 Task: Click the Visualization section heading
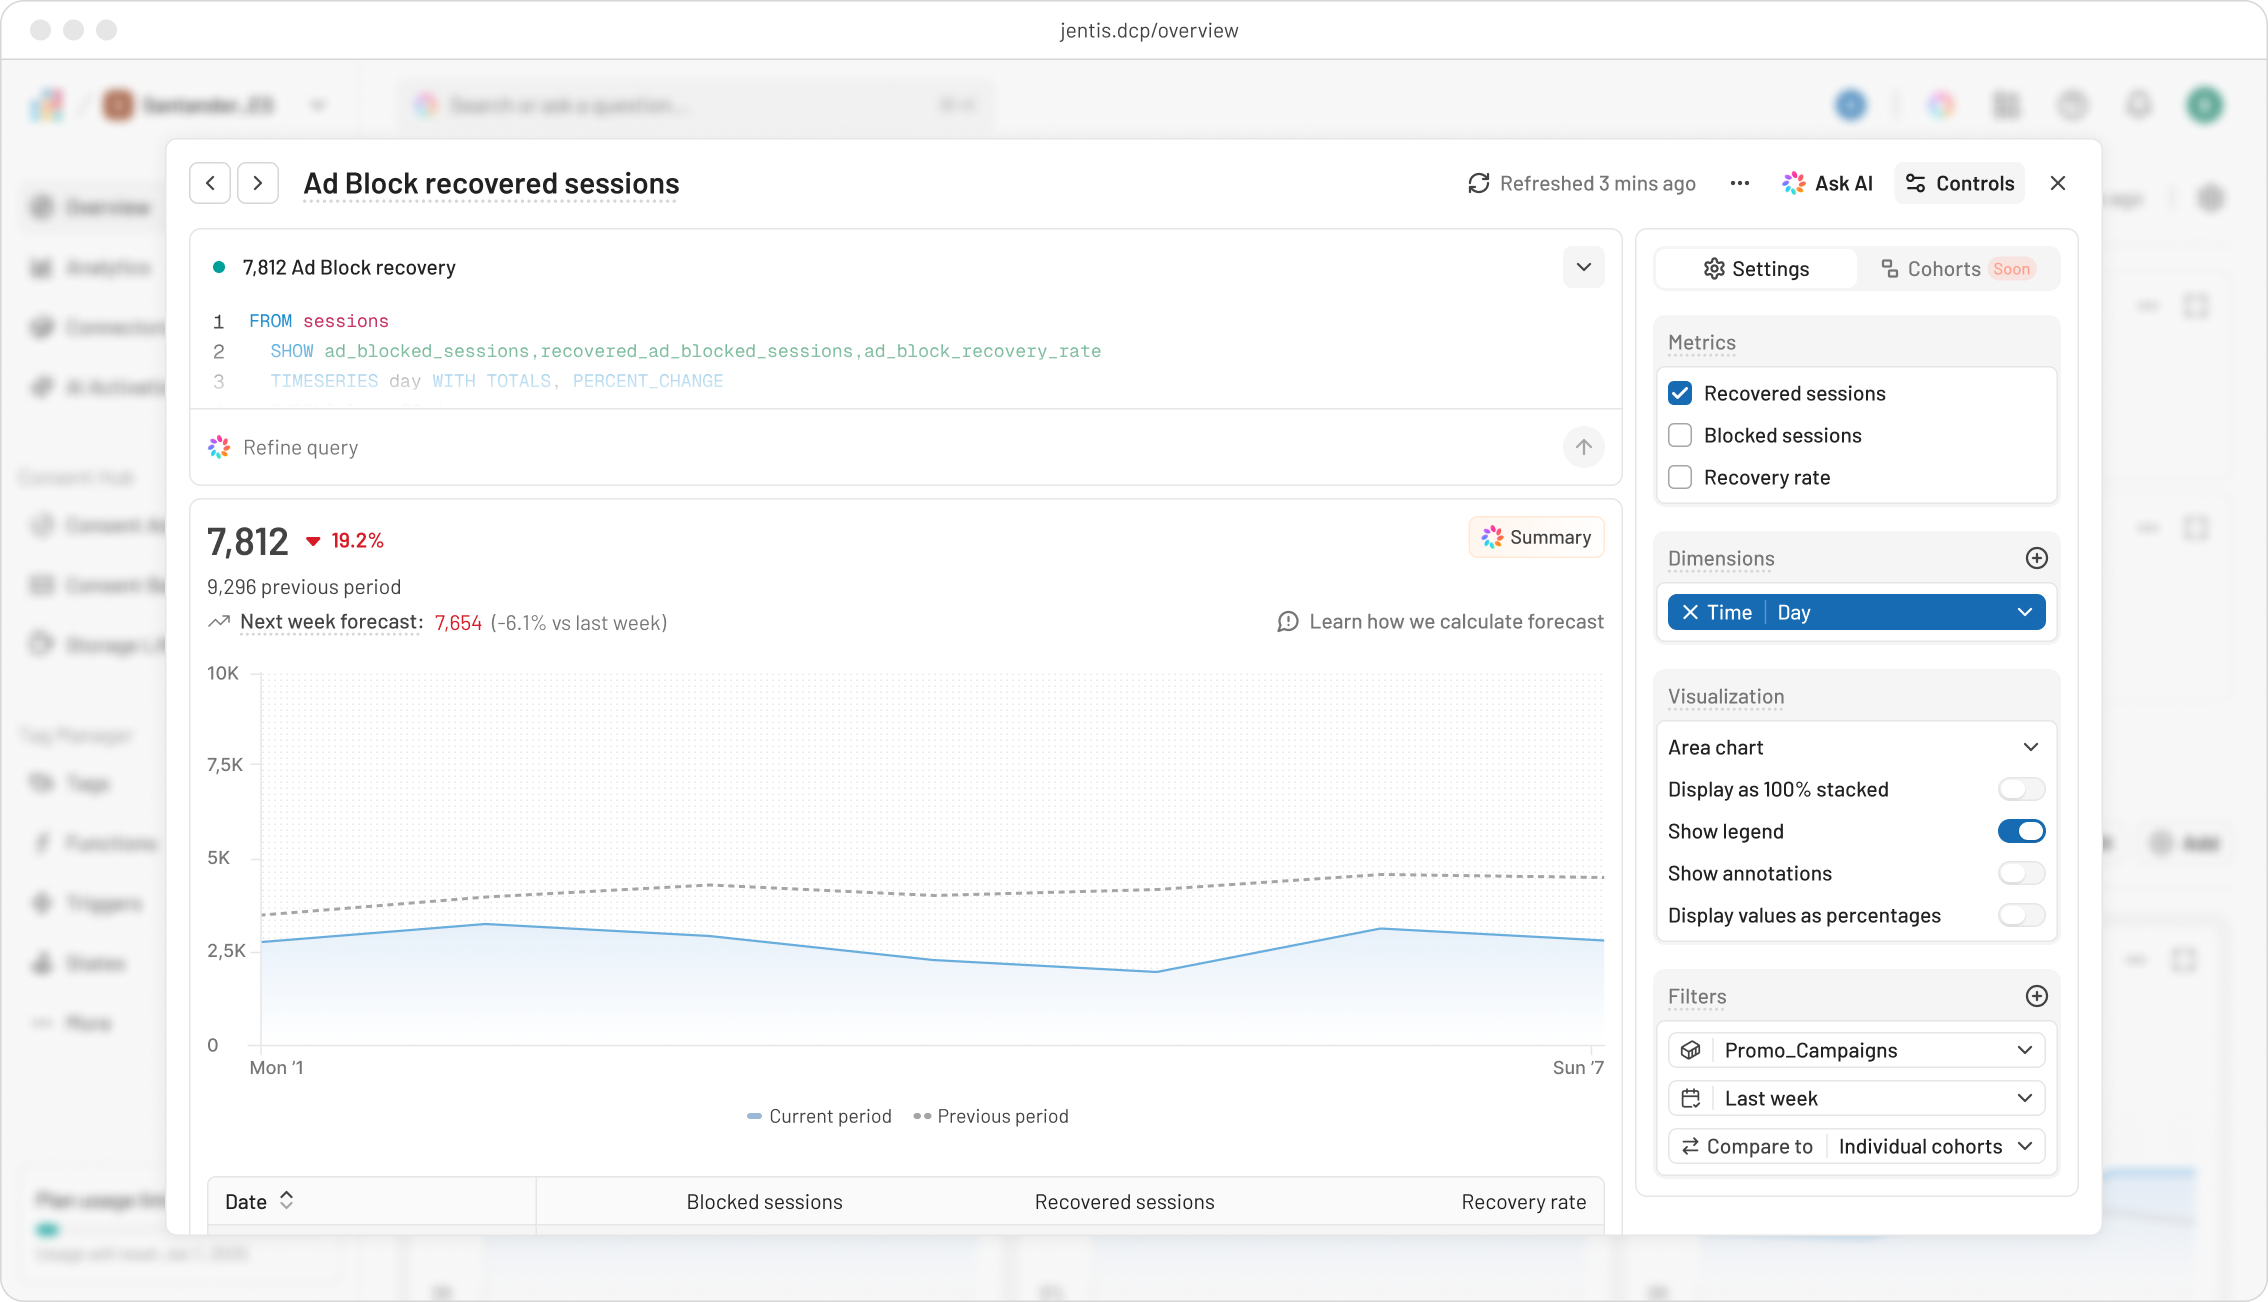point(1726,697)
